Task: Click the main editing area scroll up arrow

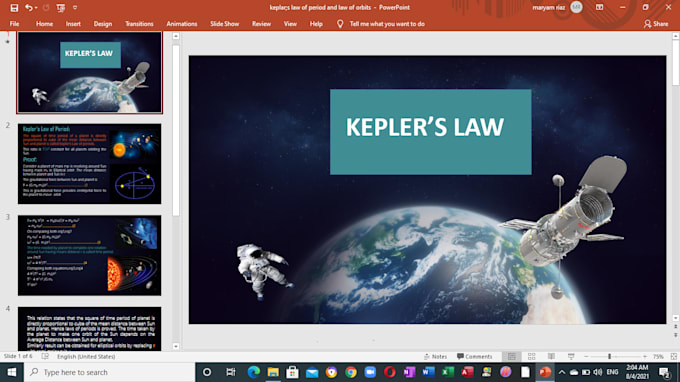Action: tap(676, 36)
